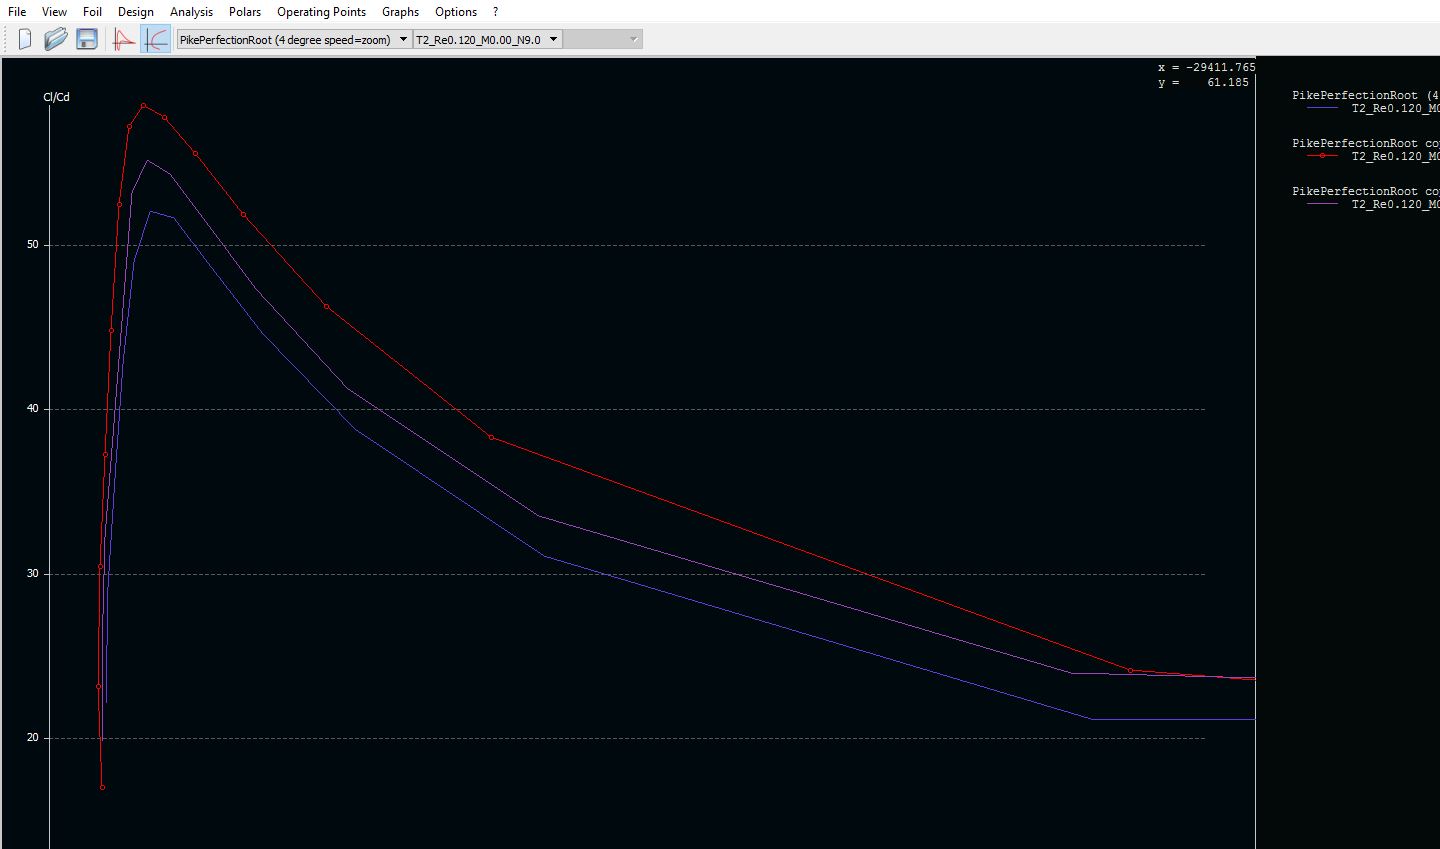The width and height of the screenshot is (1440, 849).
Task: Open the Polars menu
Action: tap(245, 12)
